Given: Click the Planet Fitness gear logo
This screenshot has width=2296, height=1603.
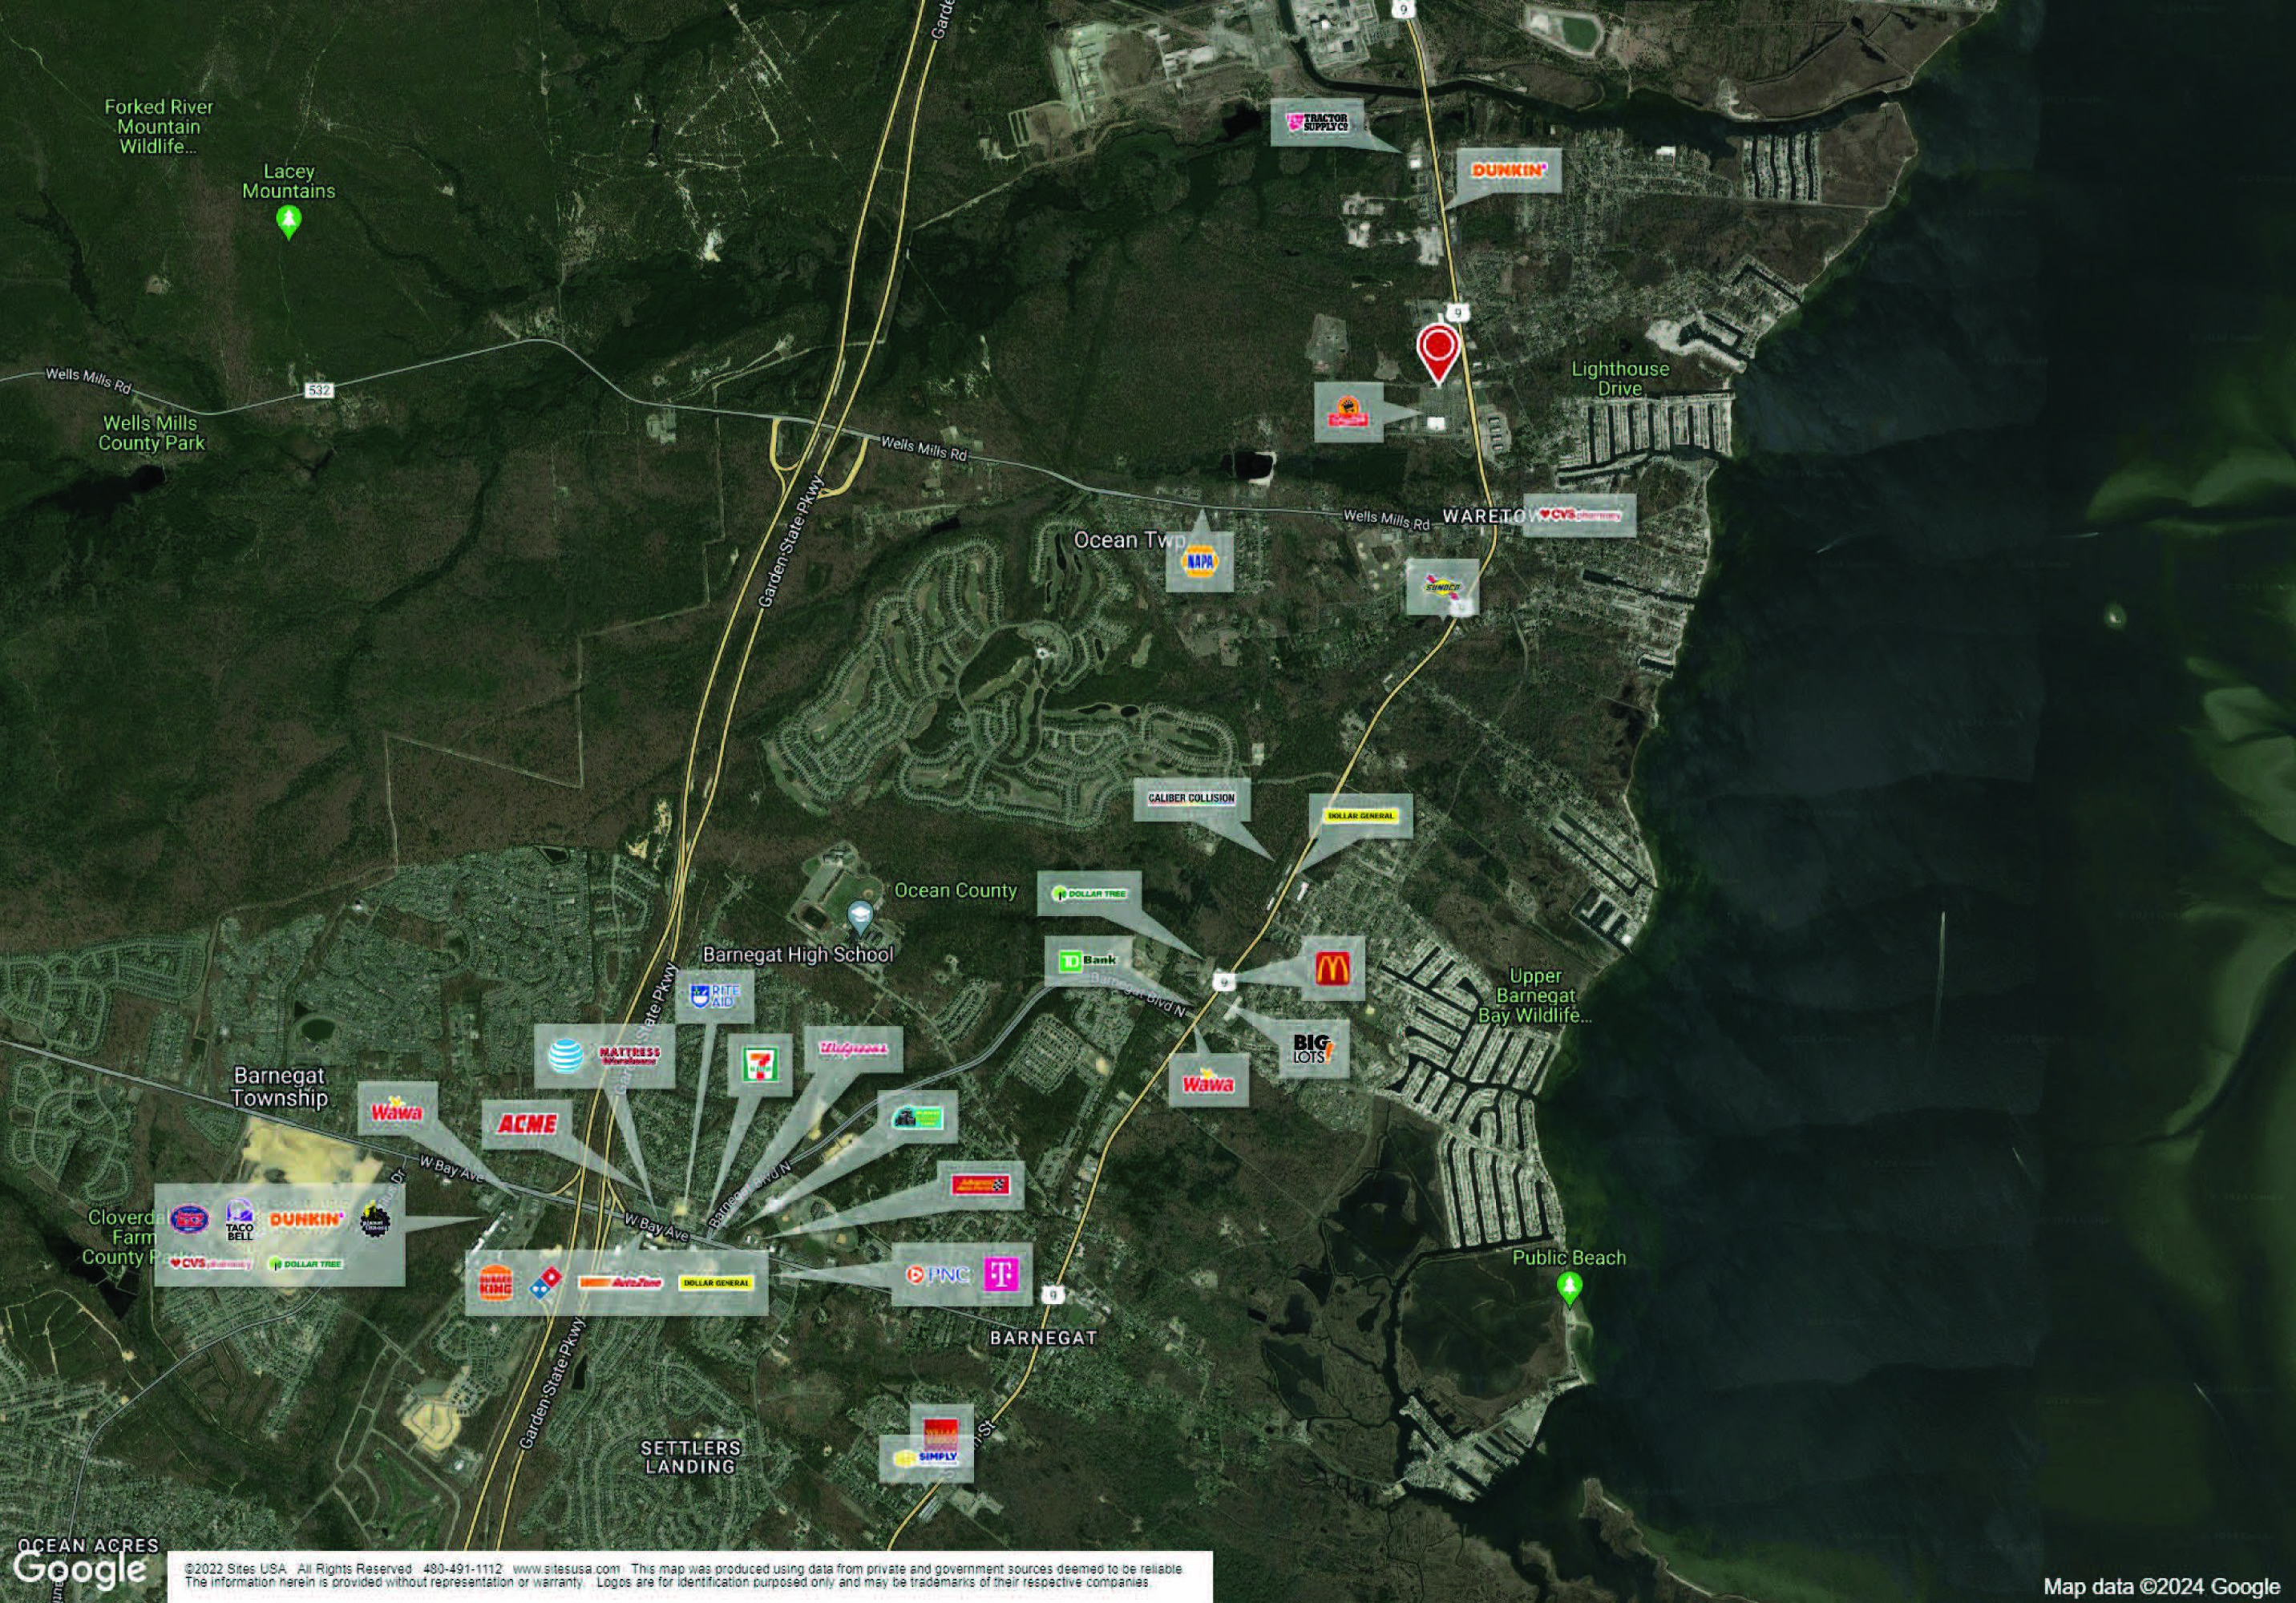Looking at the screenshot, I should pyautogui.click(x=374, y=1219).
